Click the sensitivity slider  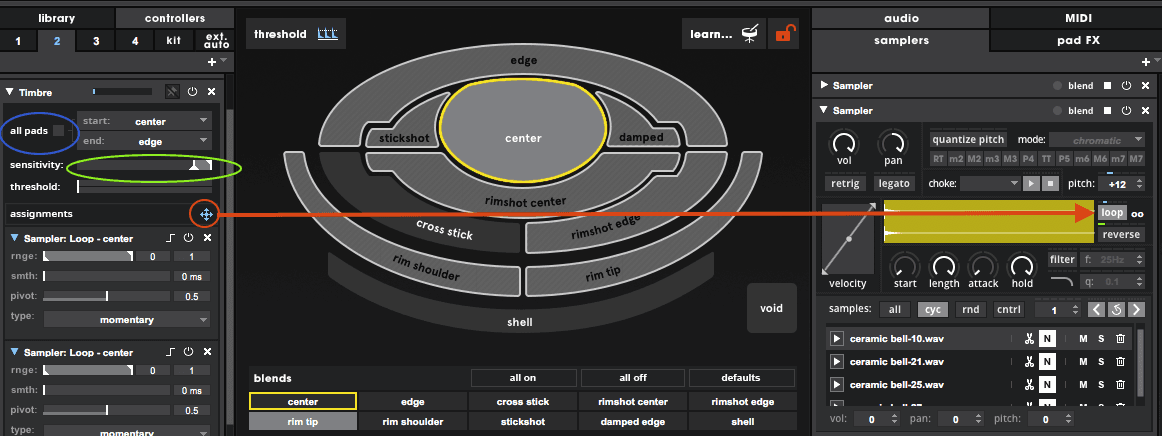pos(144,165)
